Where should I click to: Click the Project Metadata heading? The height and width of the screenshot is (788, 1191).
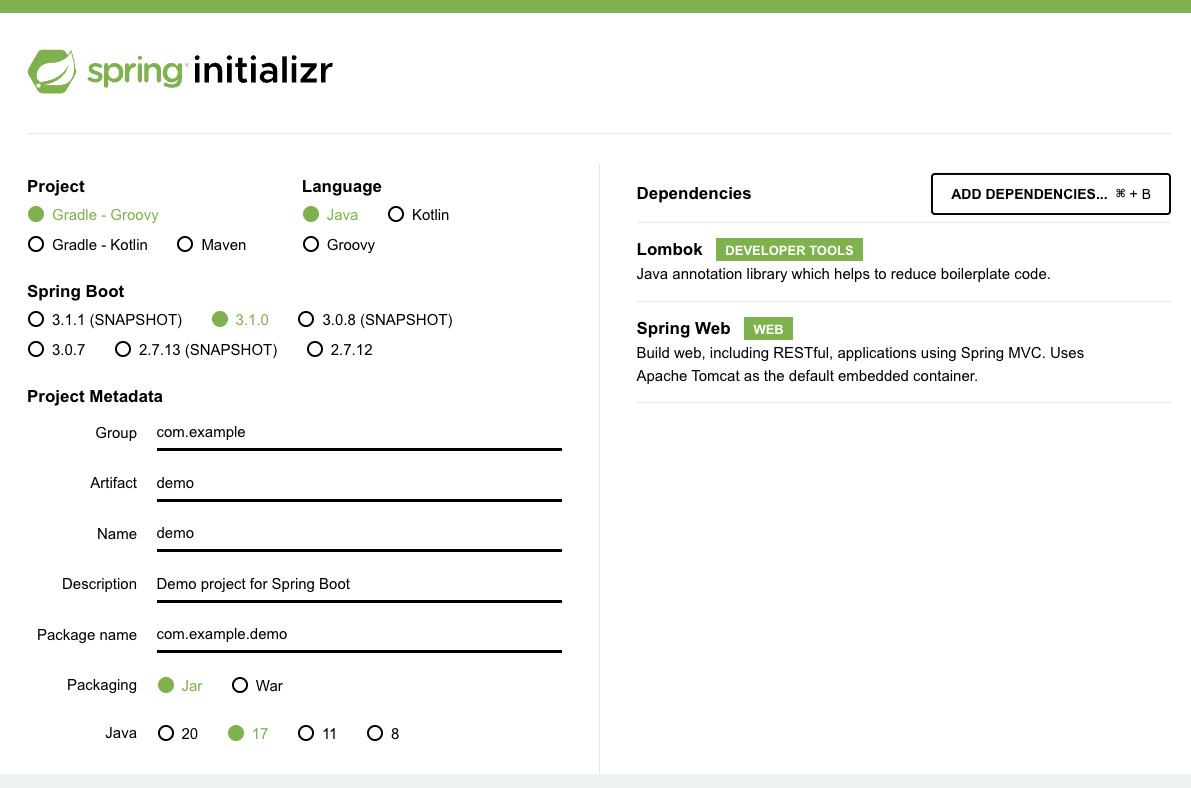94,396
